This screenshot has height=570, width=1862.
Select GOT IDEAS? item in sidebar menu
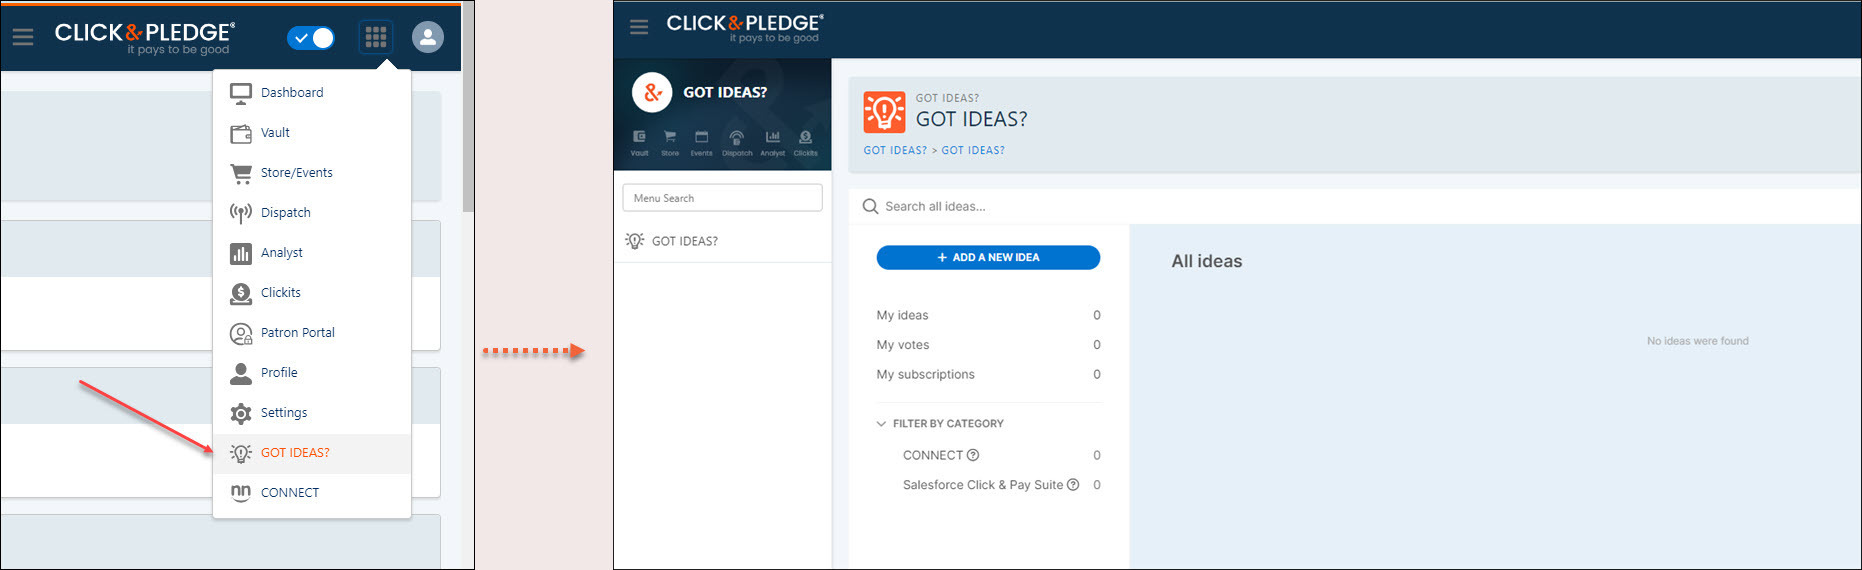click(722, 241)
